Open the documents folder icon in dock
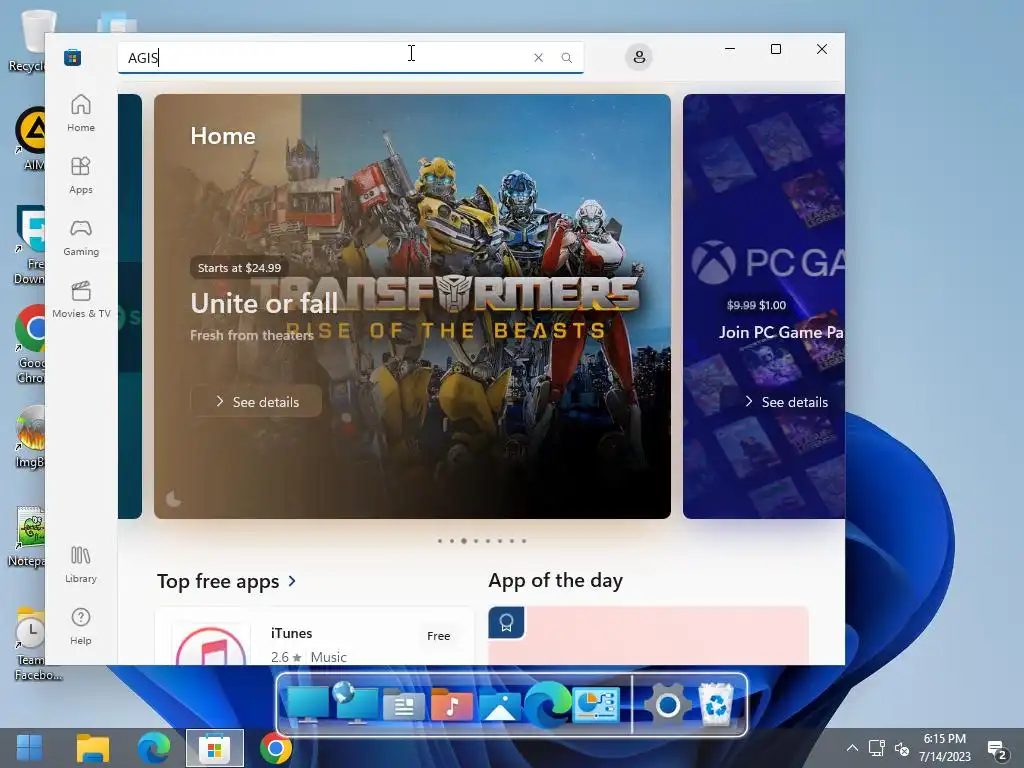 pyautogui.click(x=403, y=707)
